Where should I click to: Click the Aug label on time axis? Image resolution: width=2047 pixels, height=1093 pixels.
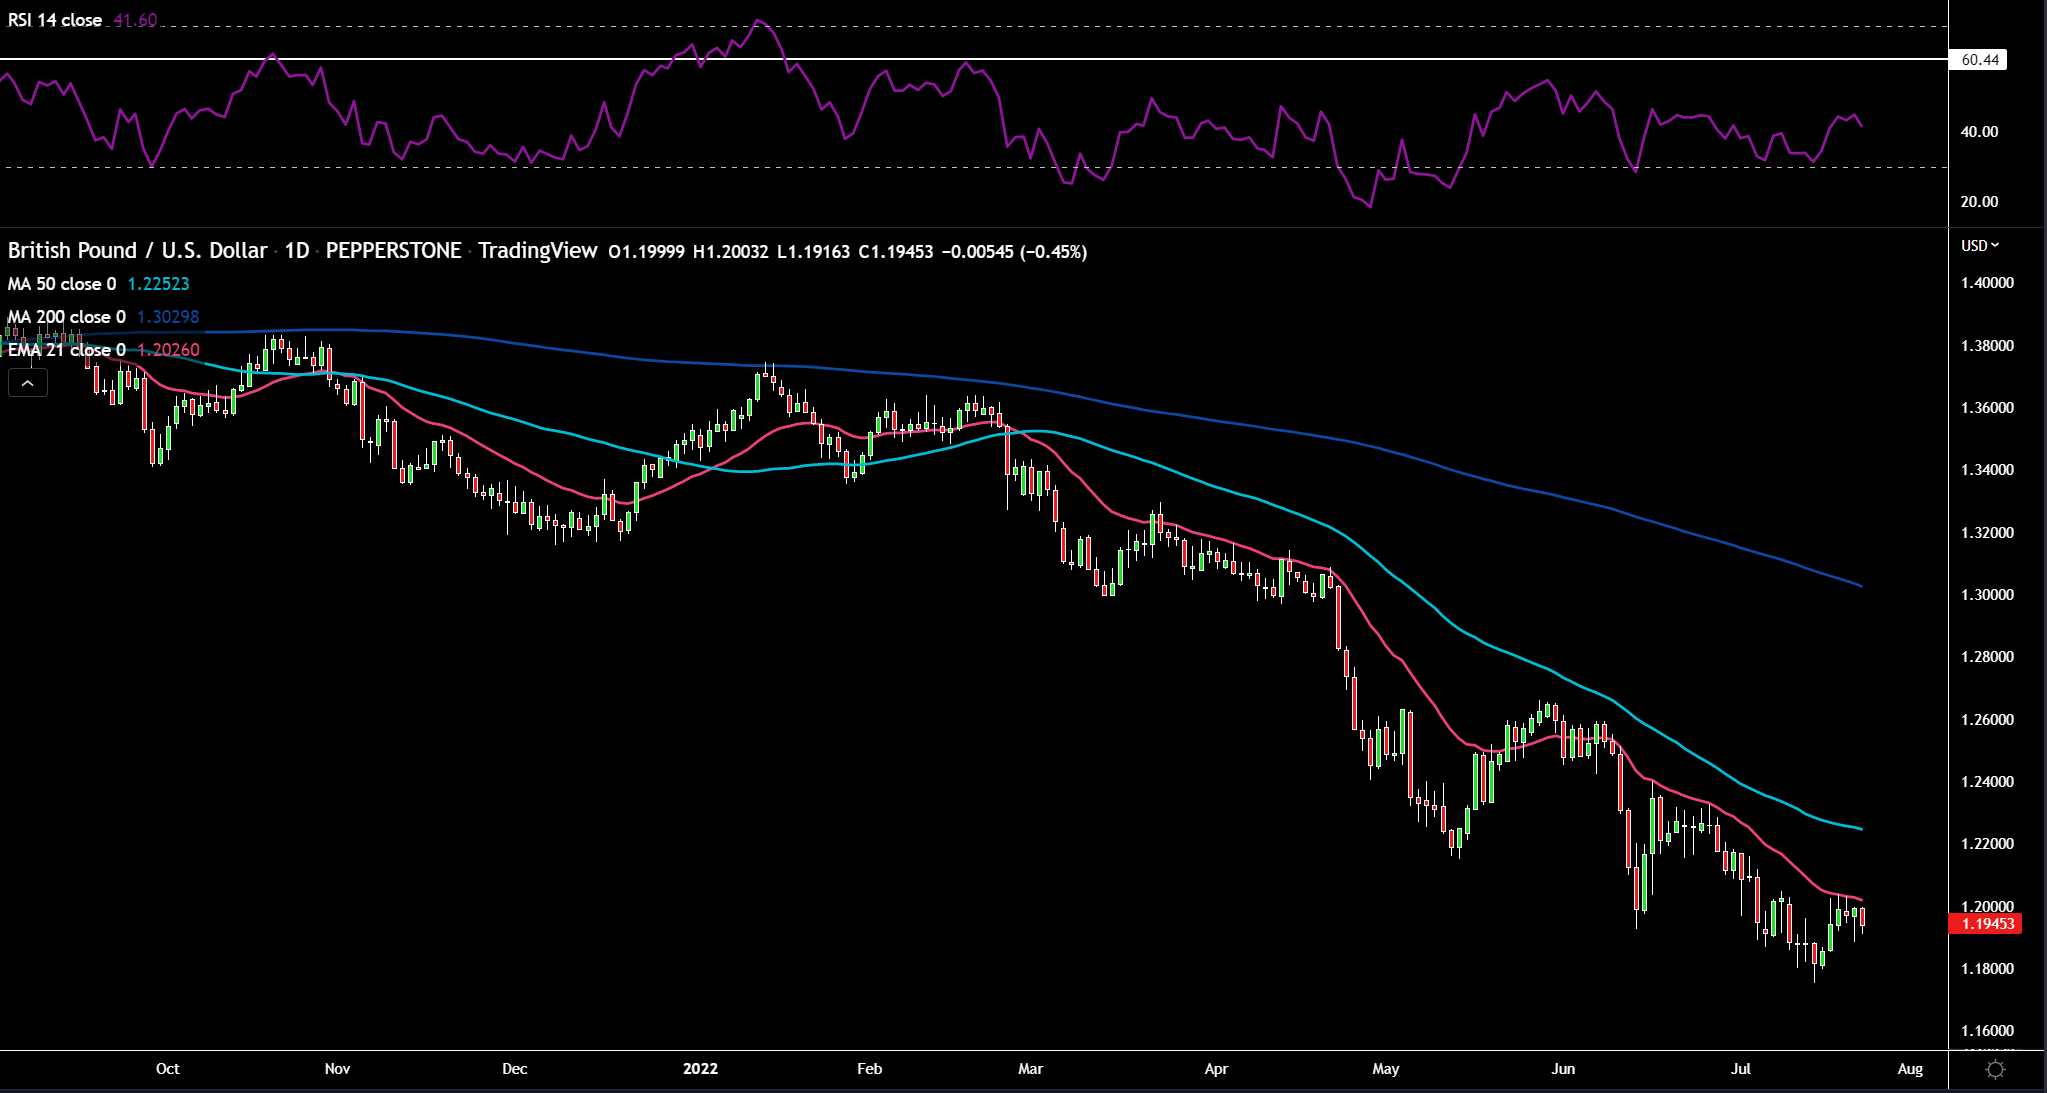pos(1910,1069)
